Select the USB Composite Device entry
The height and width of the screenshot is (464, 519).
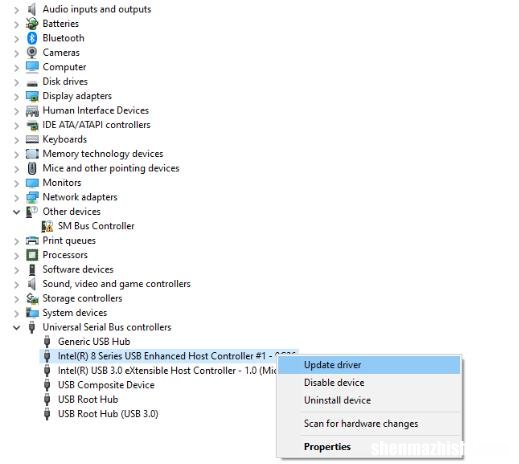(x=106, y=385)
